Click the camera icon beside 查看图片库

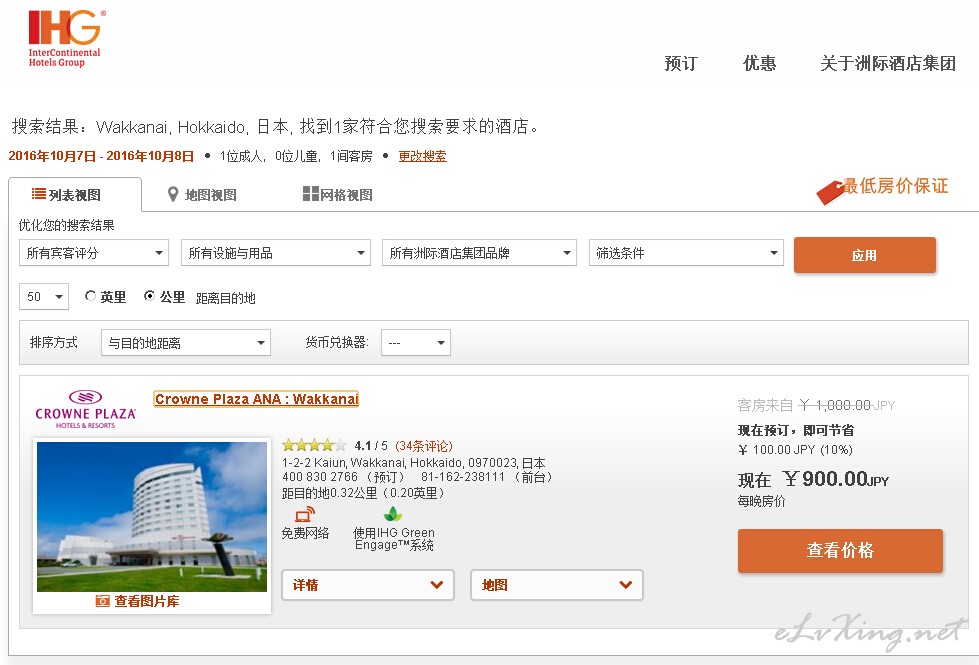[102, 601]
